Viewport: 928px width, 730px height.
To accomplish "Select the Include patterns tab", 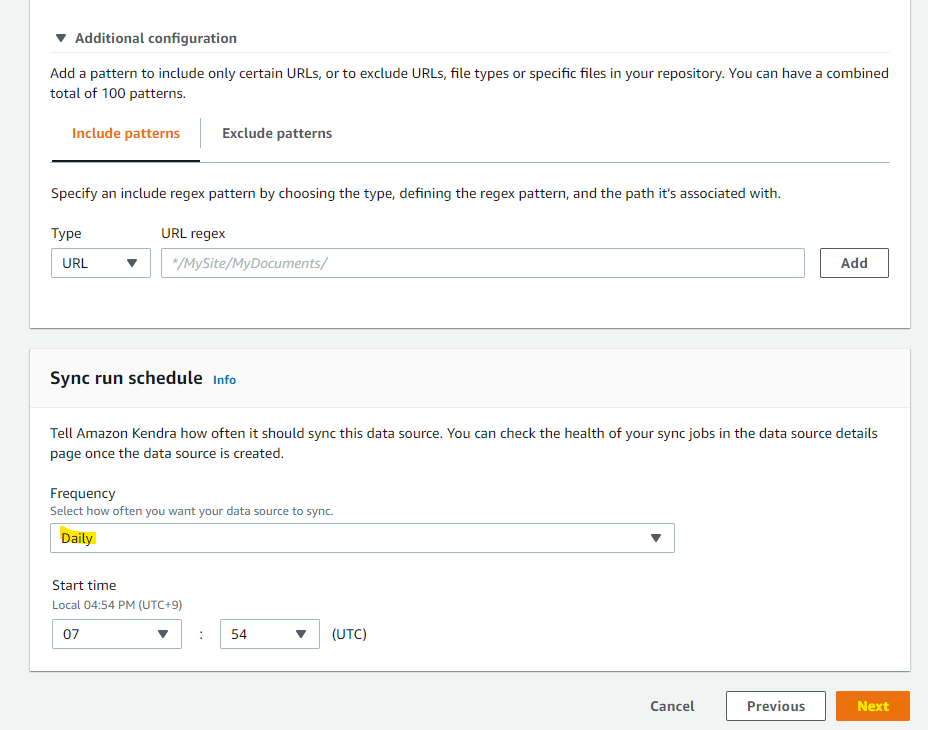I will [125, 133].
